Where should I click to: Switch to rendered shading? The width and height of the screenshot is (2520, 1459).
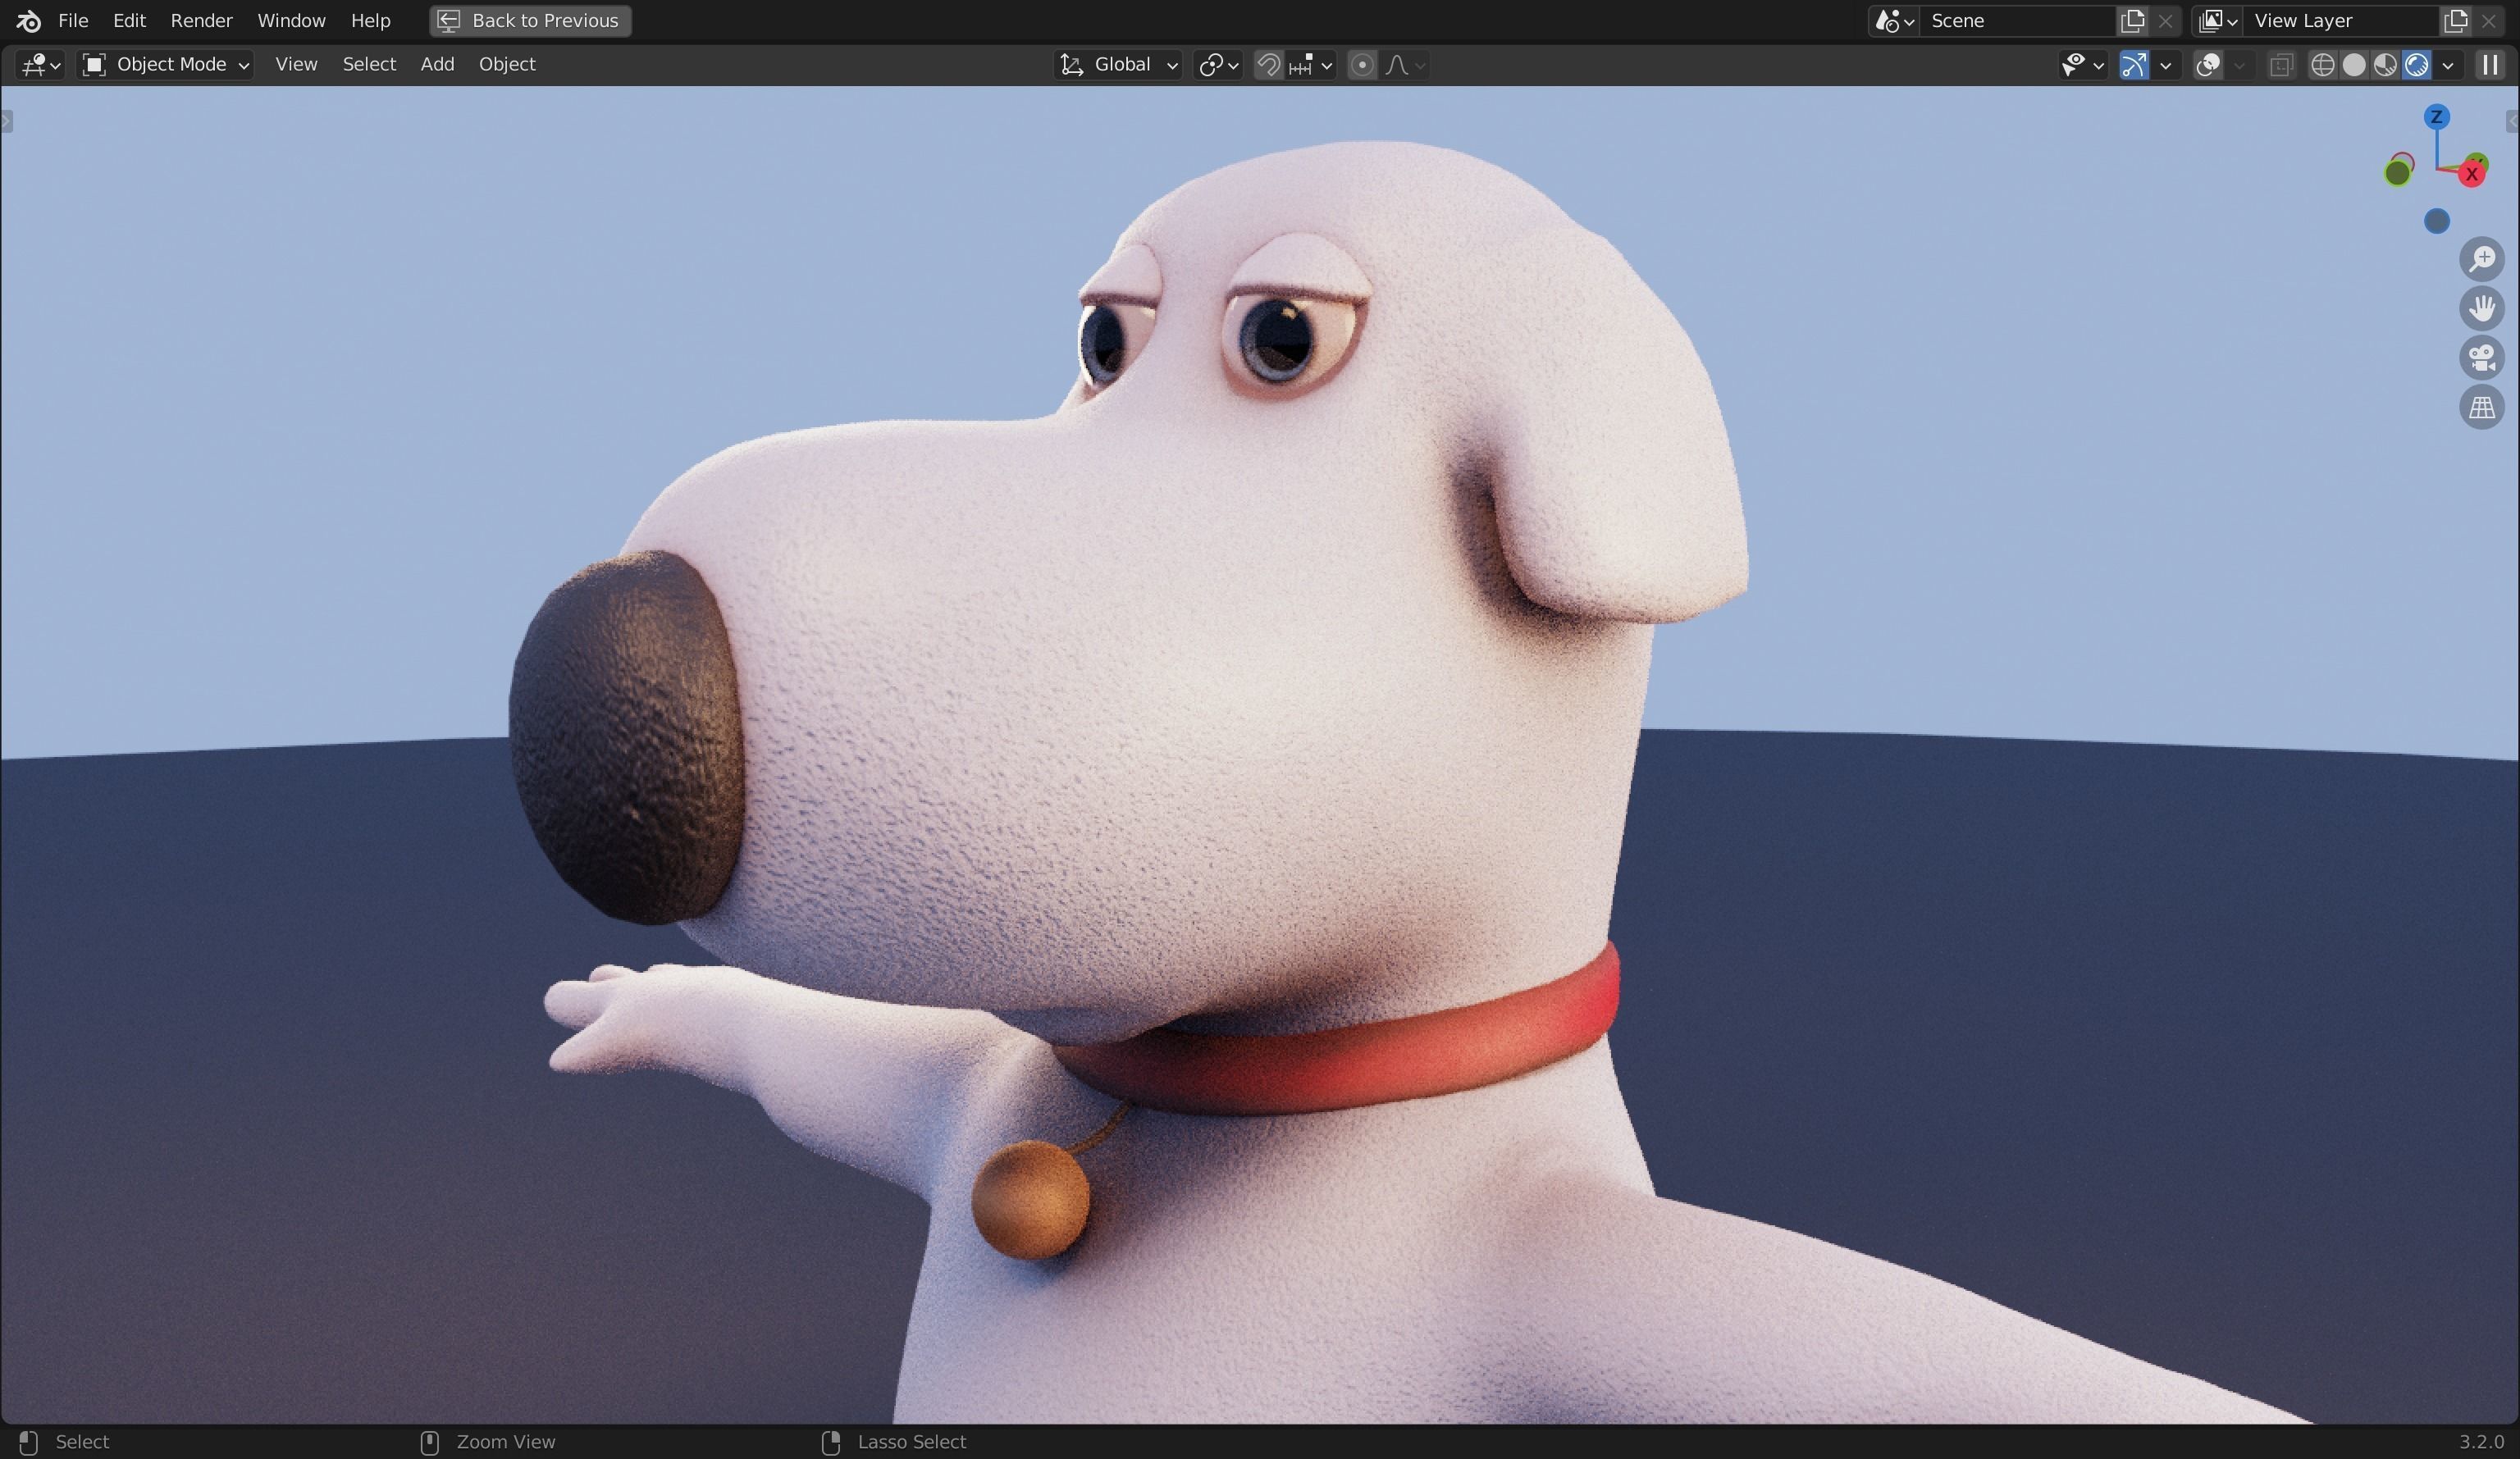coord(2416,65)
